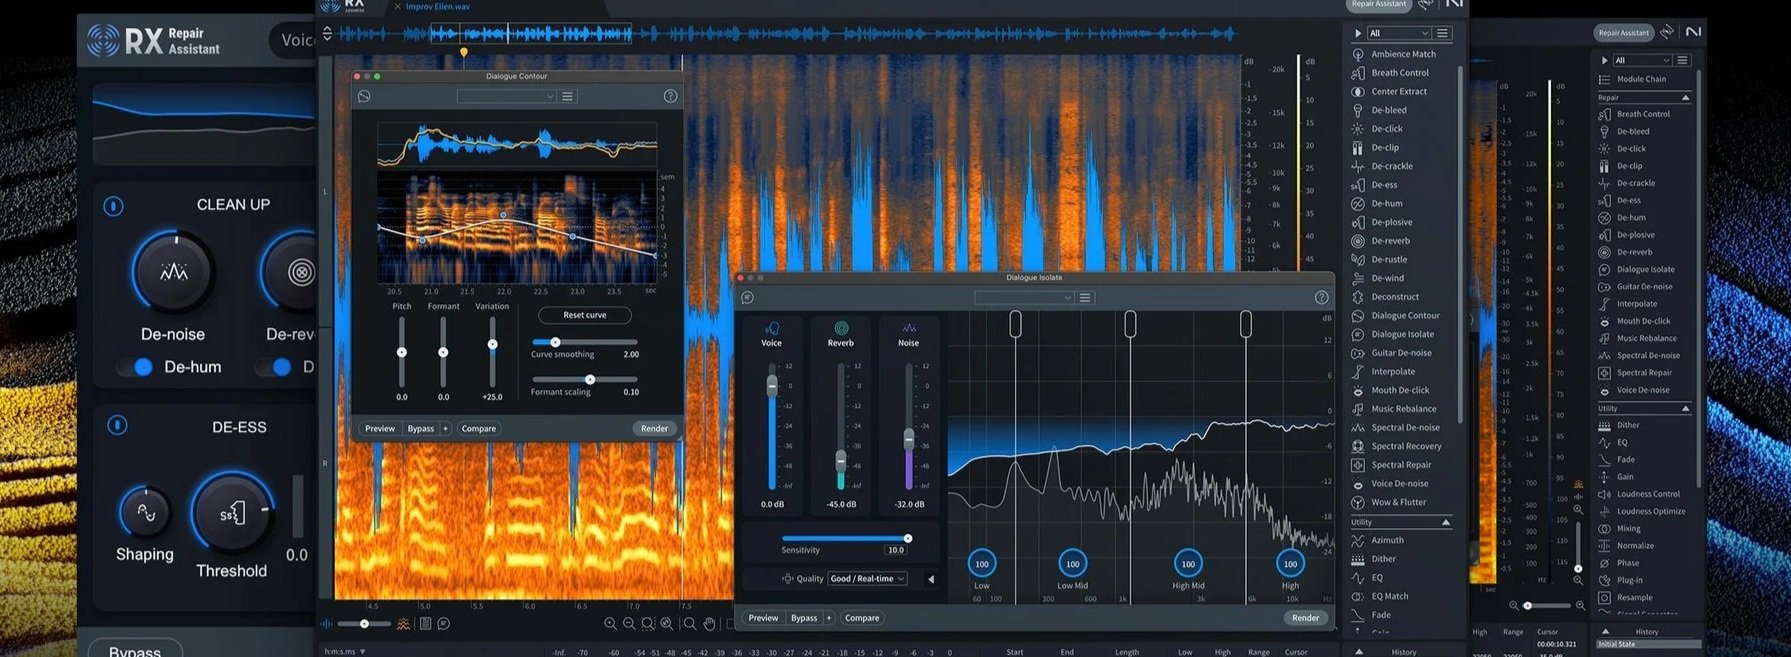Screen dimensions: 1791x657
Task: Click Compare in Dialogue Contour window
Action: point(478,428)
